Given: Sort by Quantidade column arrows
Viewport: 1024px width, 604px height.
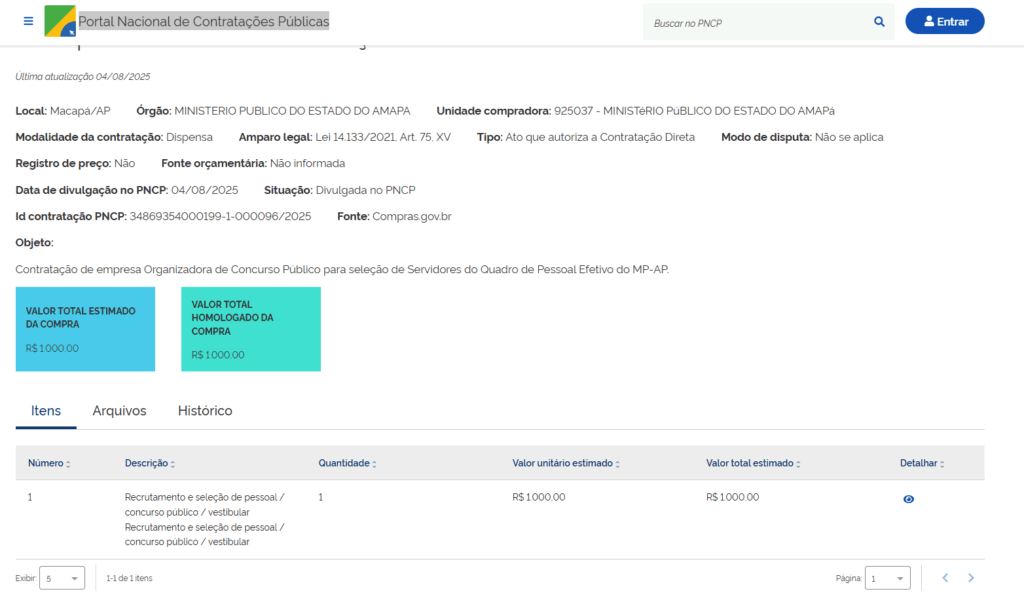Looking at the screenshot, I should 376,464.
